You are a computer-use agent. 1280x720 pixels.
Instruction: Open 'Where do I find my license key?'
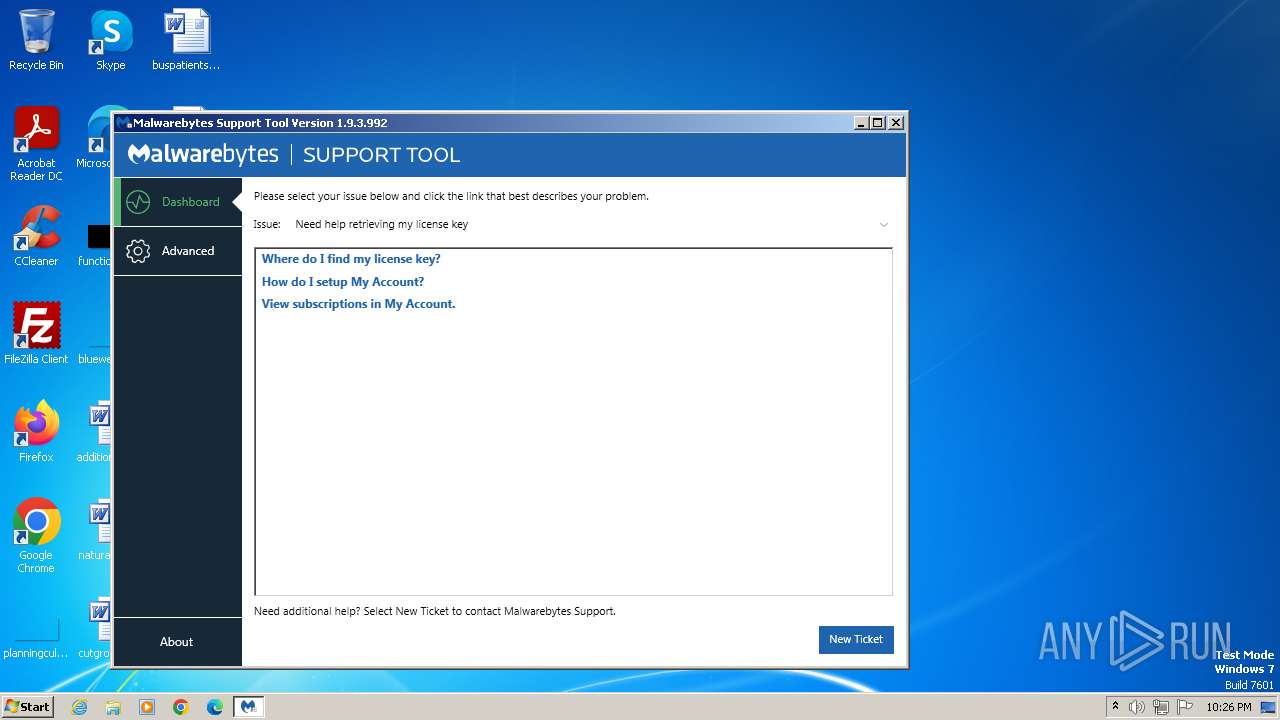click(351, 259)
